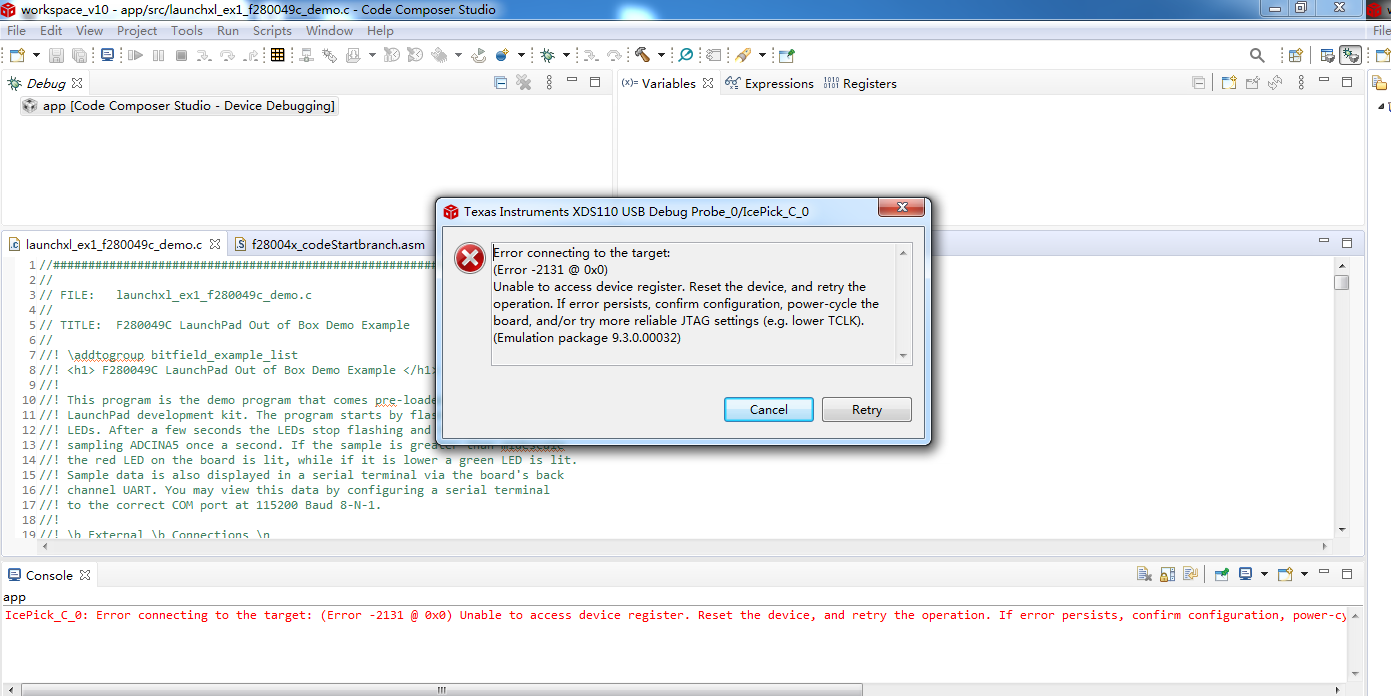
Task: Click the Suspend debug toolbar icon
Action: (158, 55)
